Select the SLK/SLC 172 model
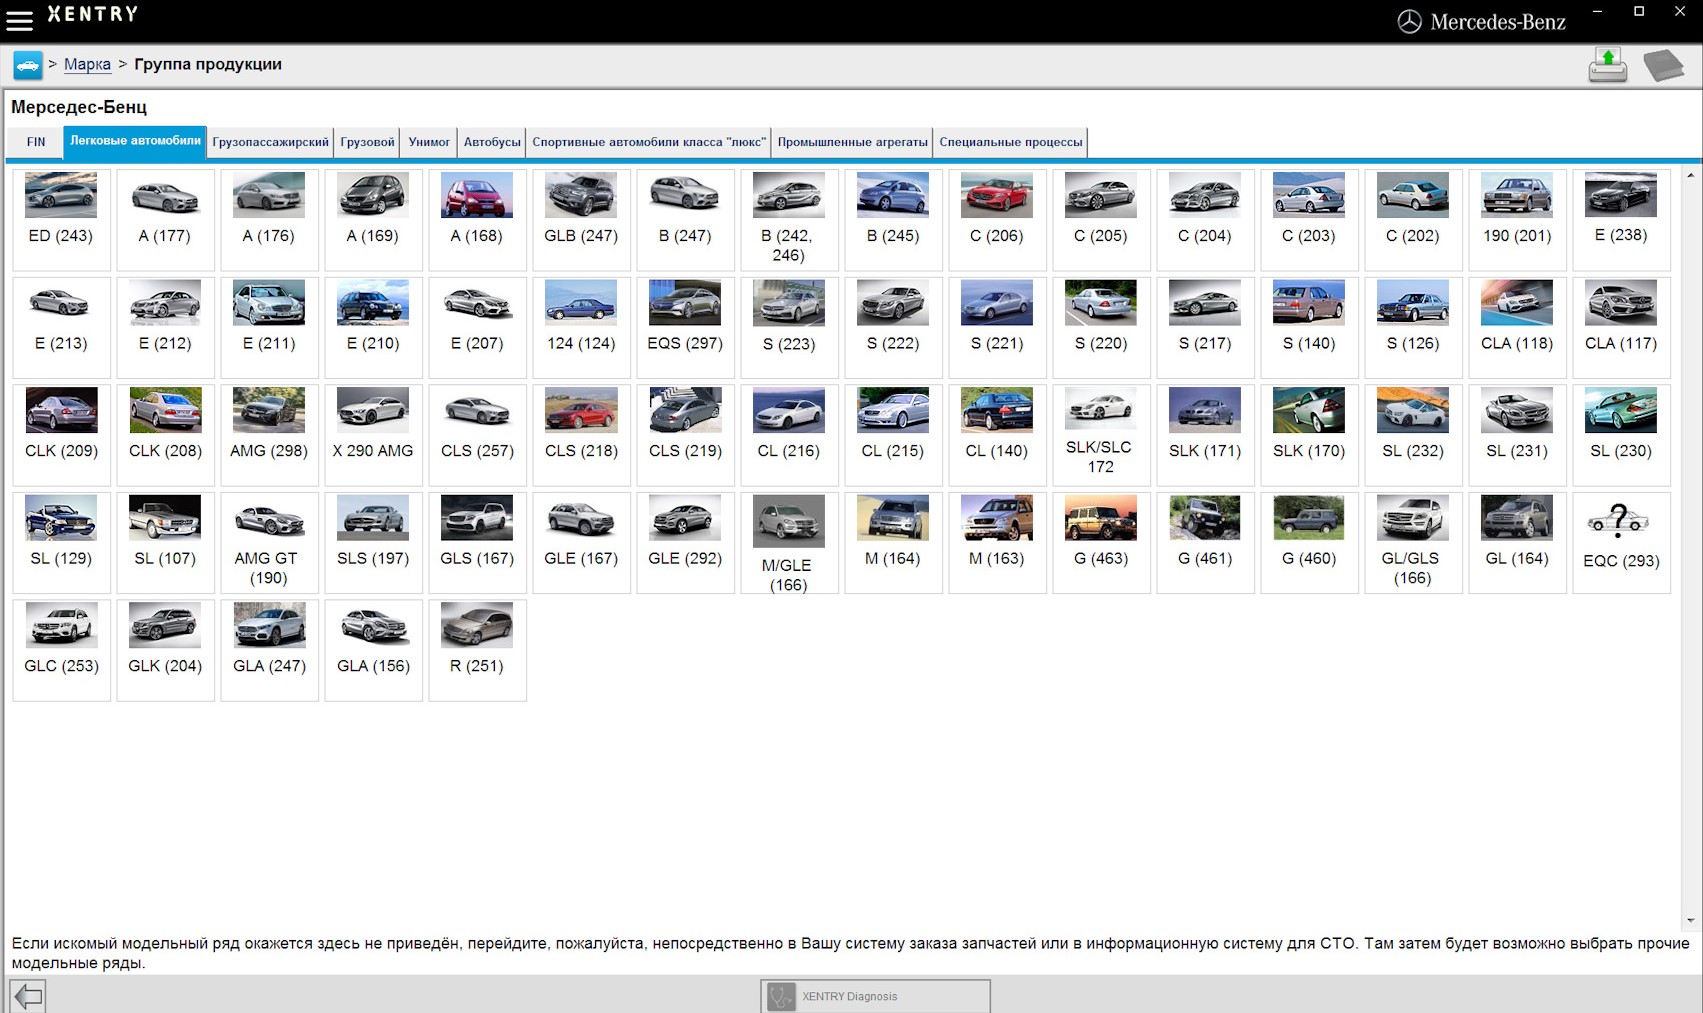The width and height of the screenshot is (1703, 1013). point(1101,435)
